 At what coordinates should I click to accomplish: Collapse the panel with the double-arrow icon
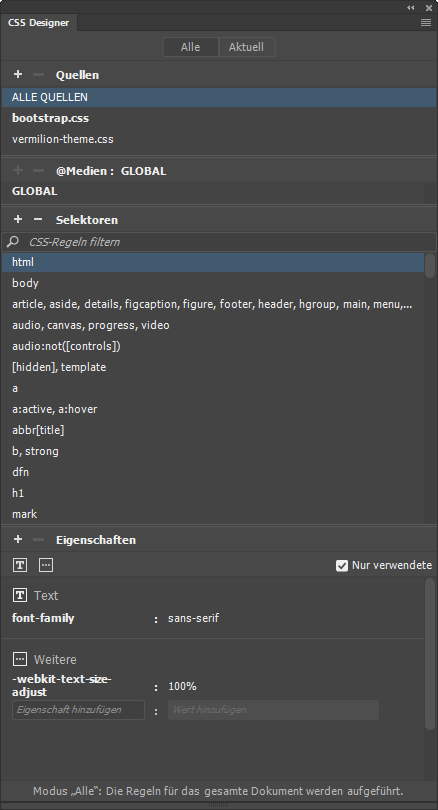click(411, 7)
